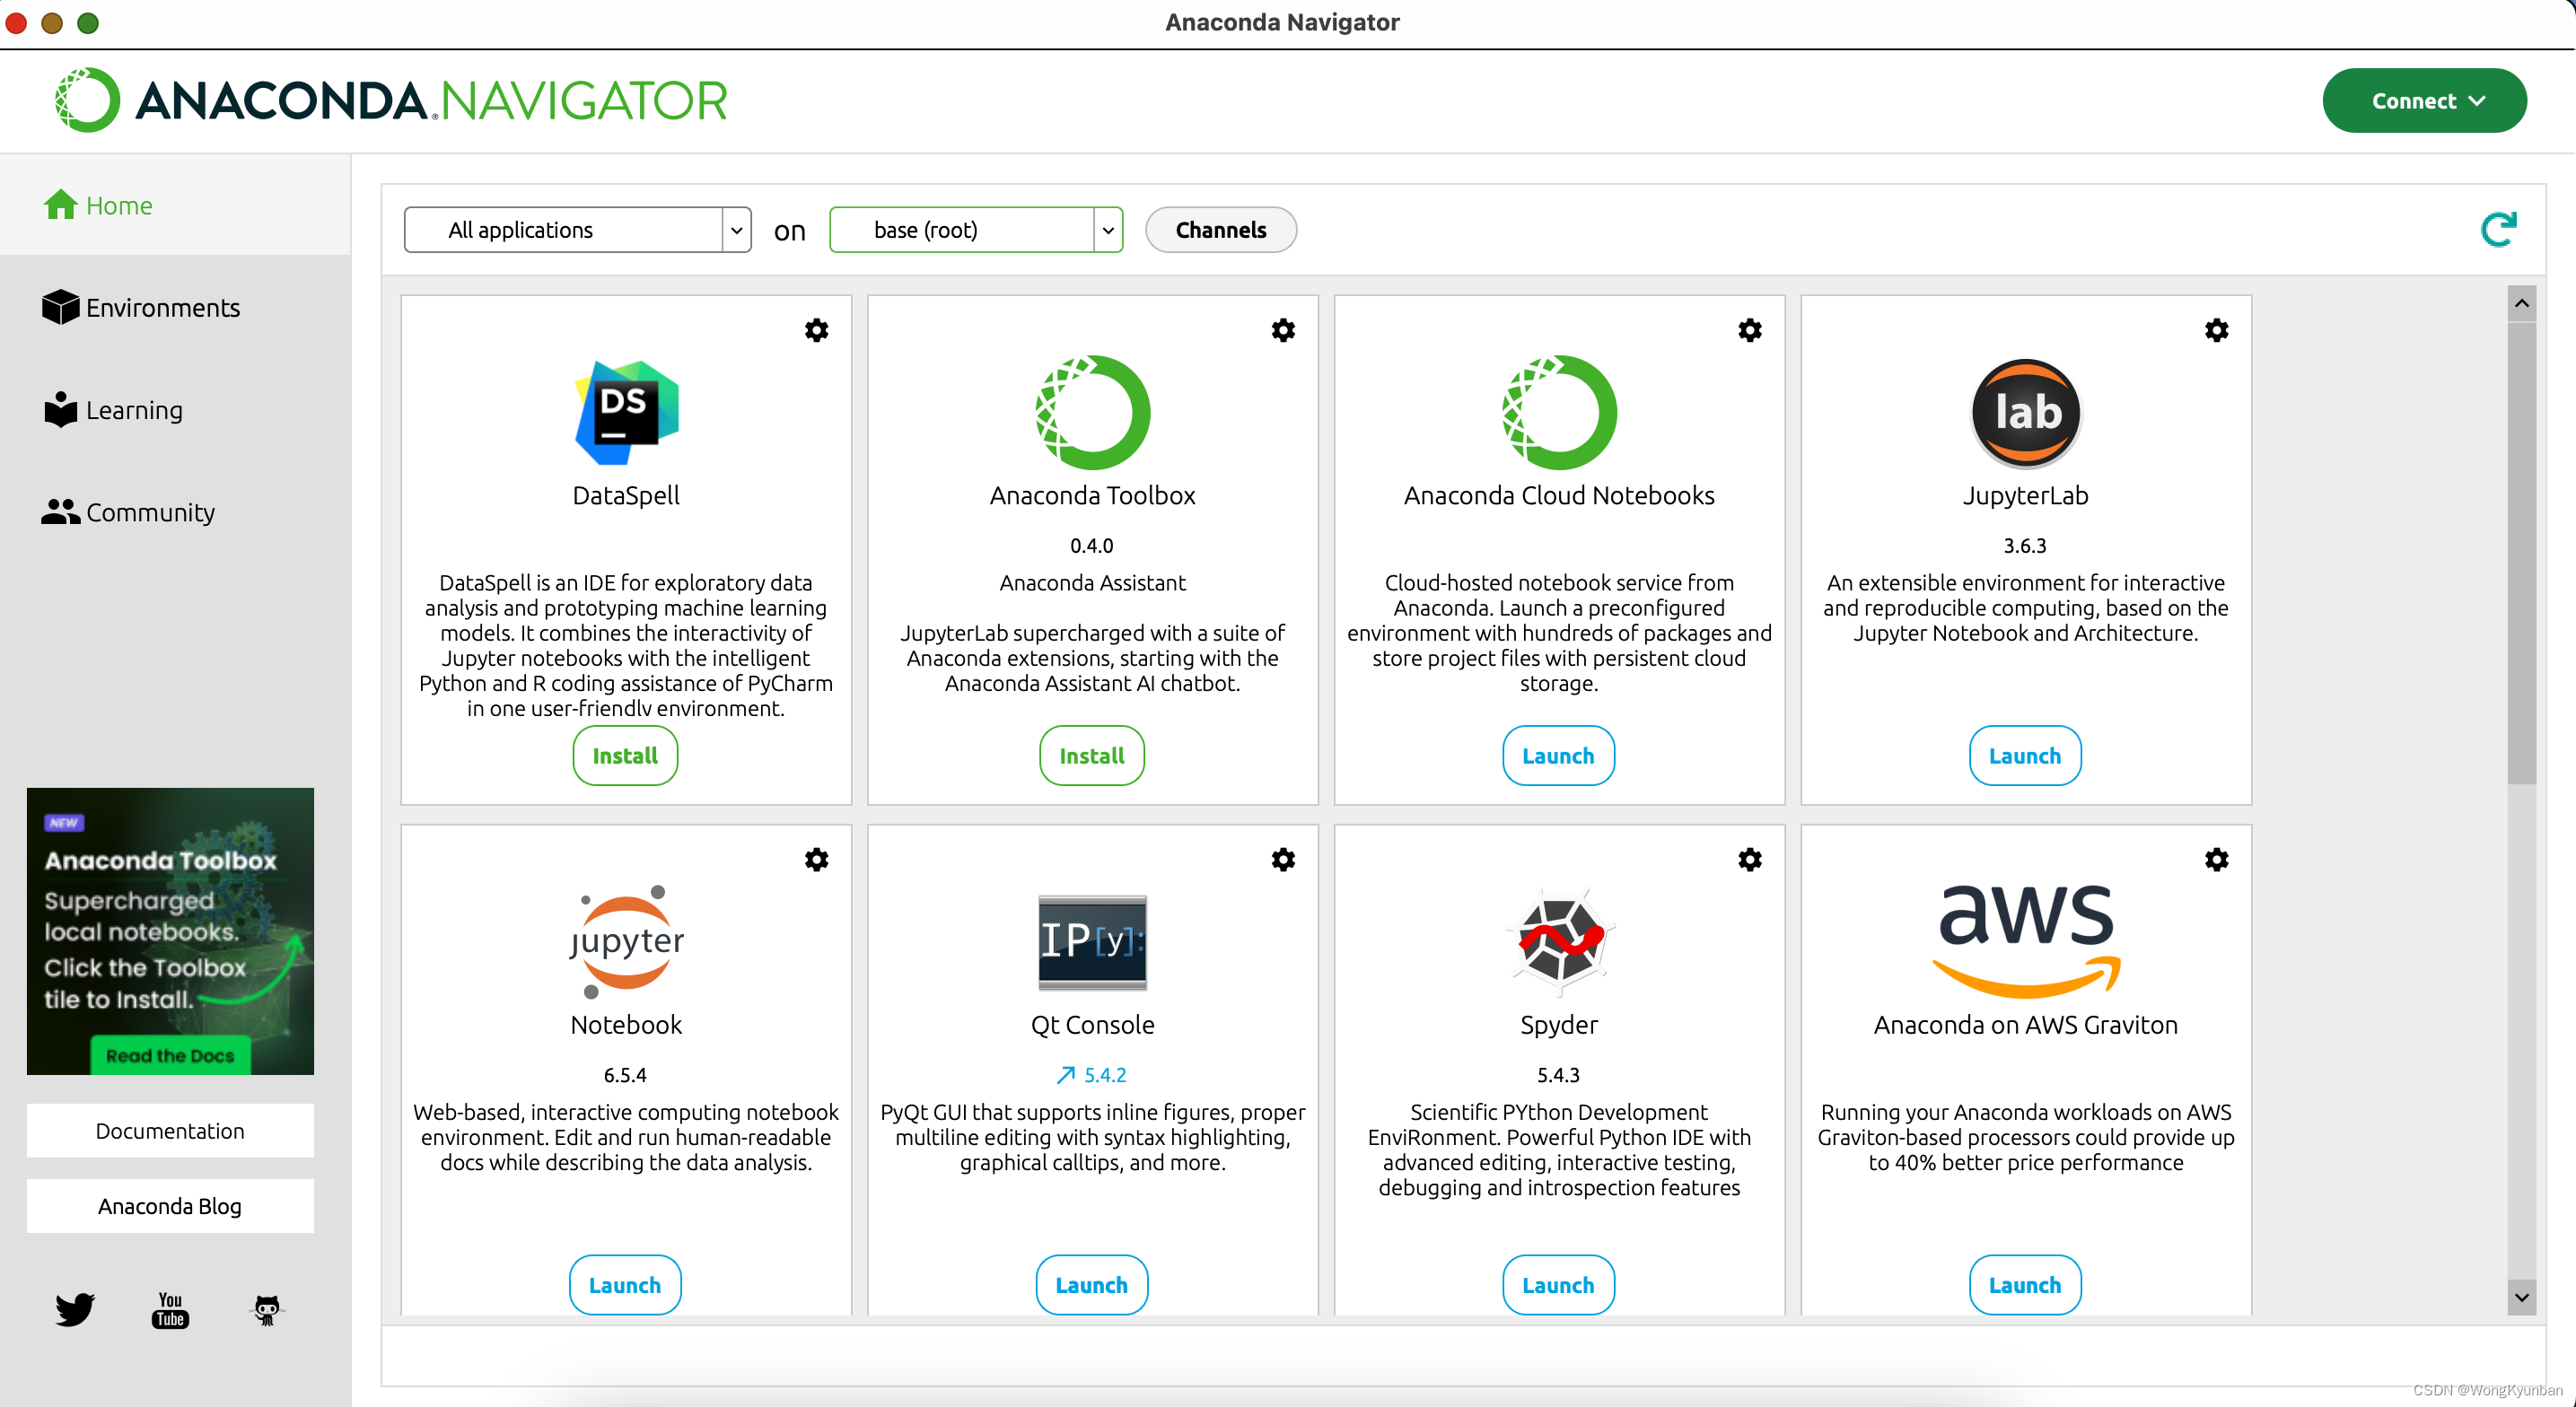
Task: Open gear menu on JupyterLab tile
Action: pos(2217,330)
